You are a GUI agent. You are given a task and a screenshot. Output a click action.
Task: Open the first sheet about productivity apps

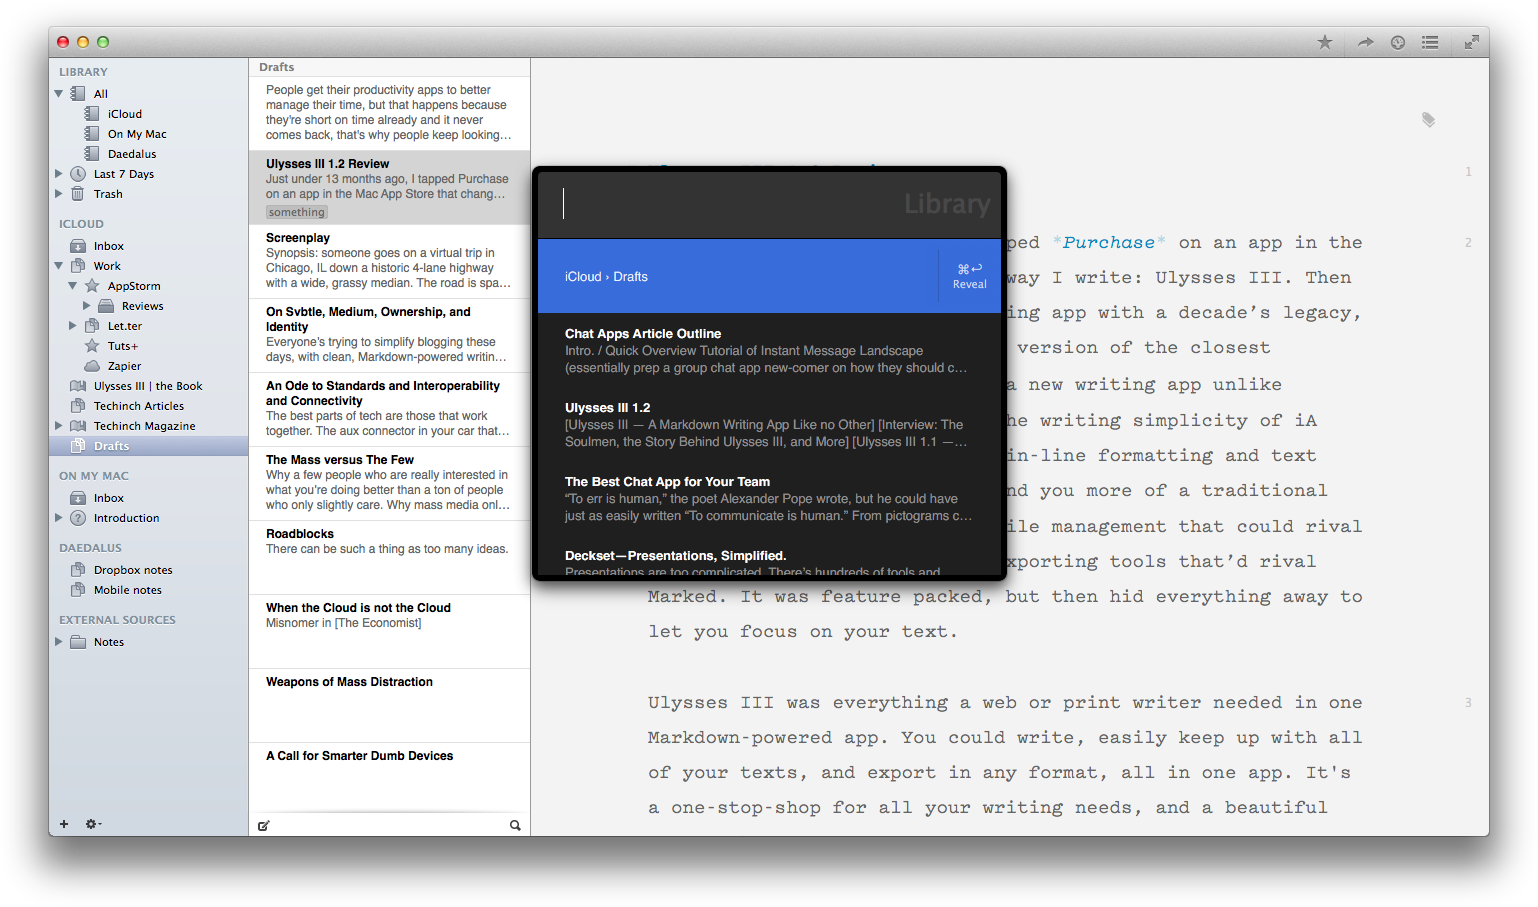point(389,113)
